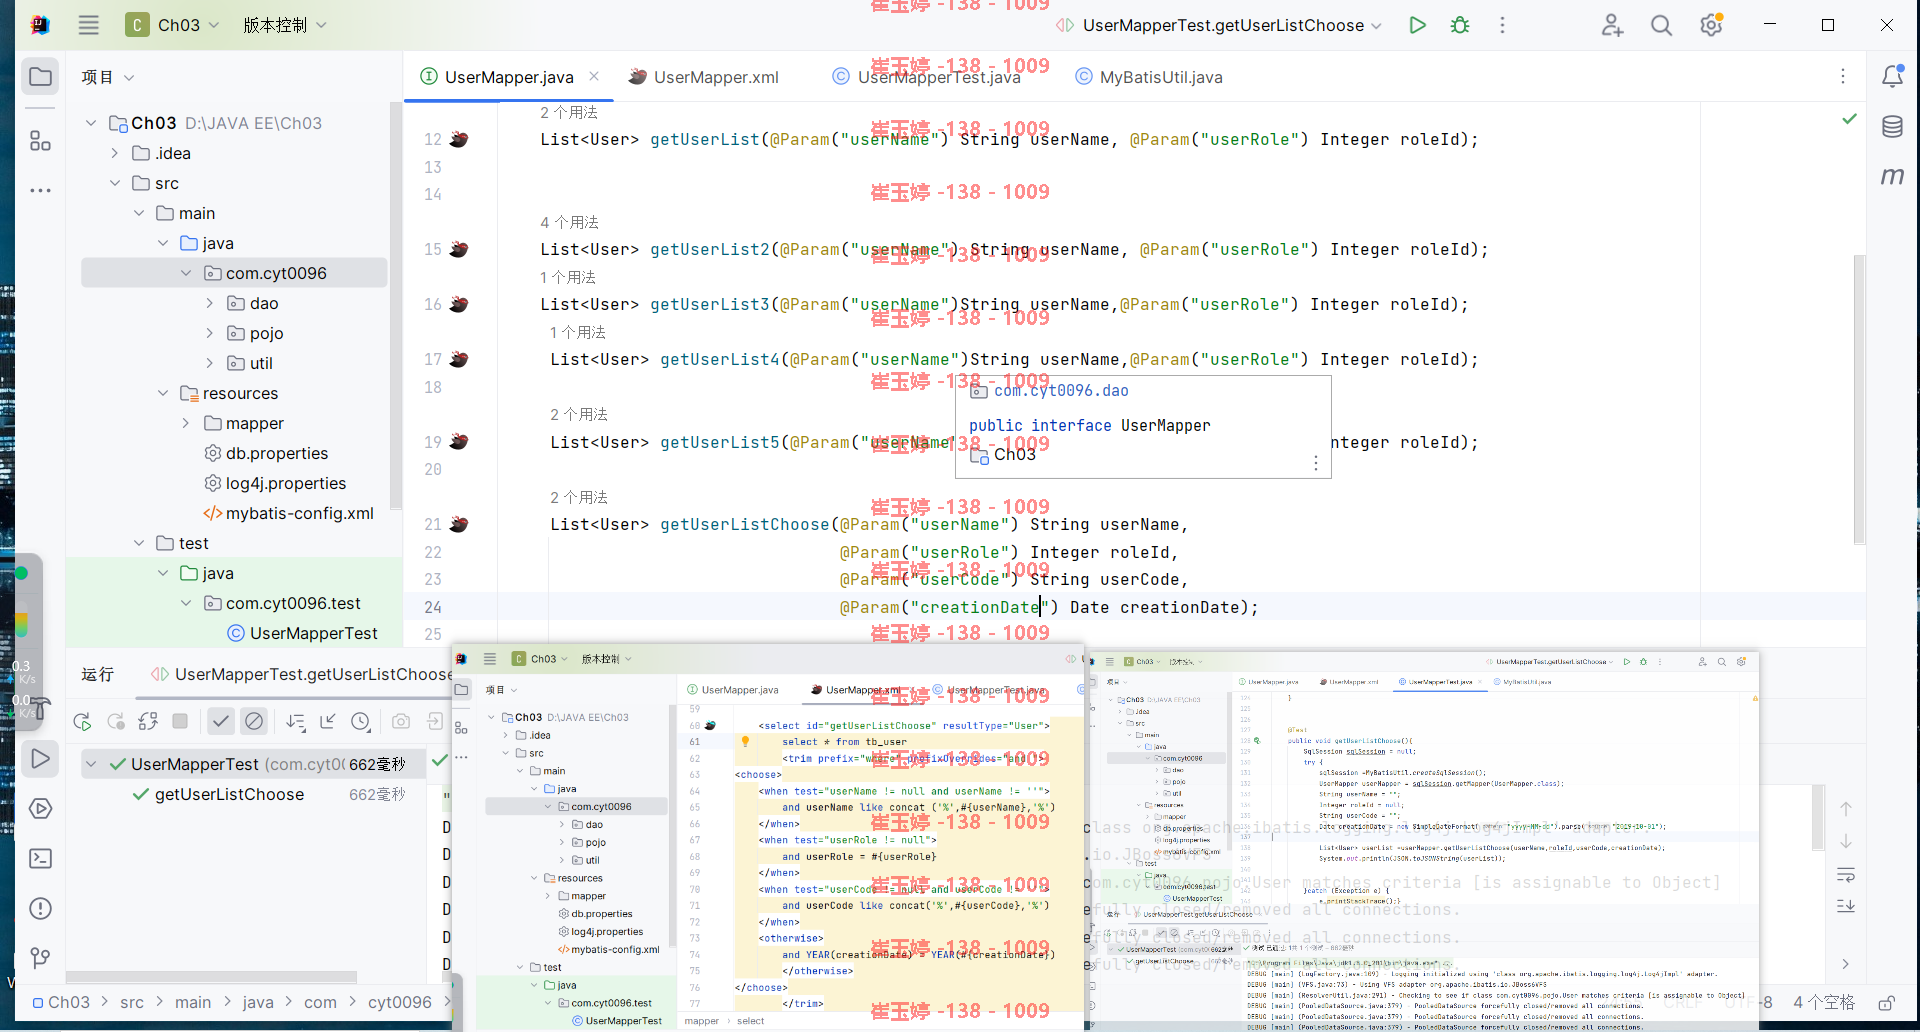Open the run configuration dropdown
The height and width of the screenshot is (1032, 1920).
click(1220, 25)
